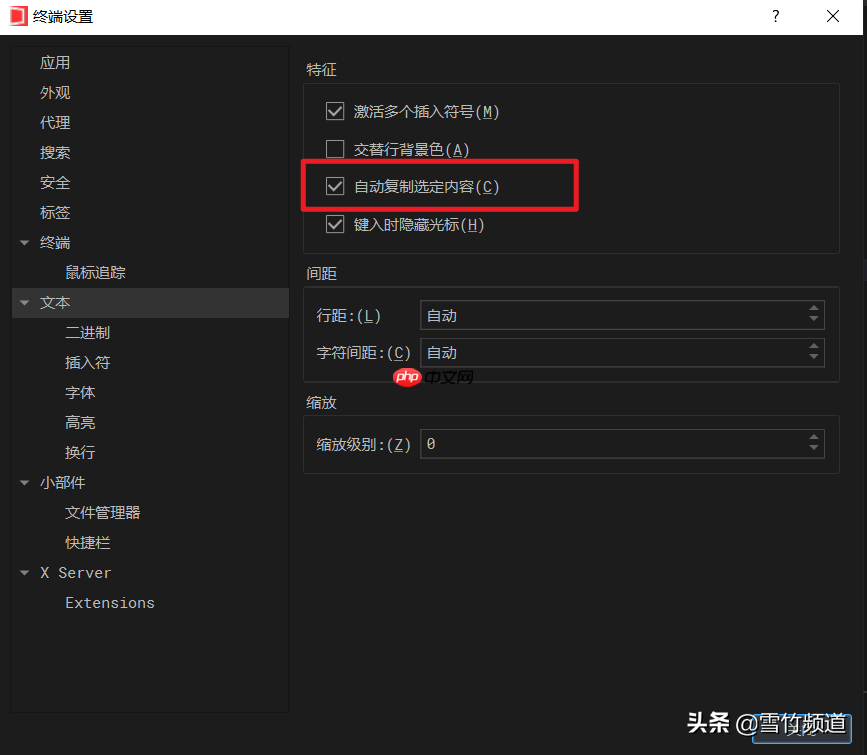Select the X Server category
This screenshot has width=867, height=755.
(x=76, y=572)
